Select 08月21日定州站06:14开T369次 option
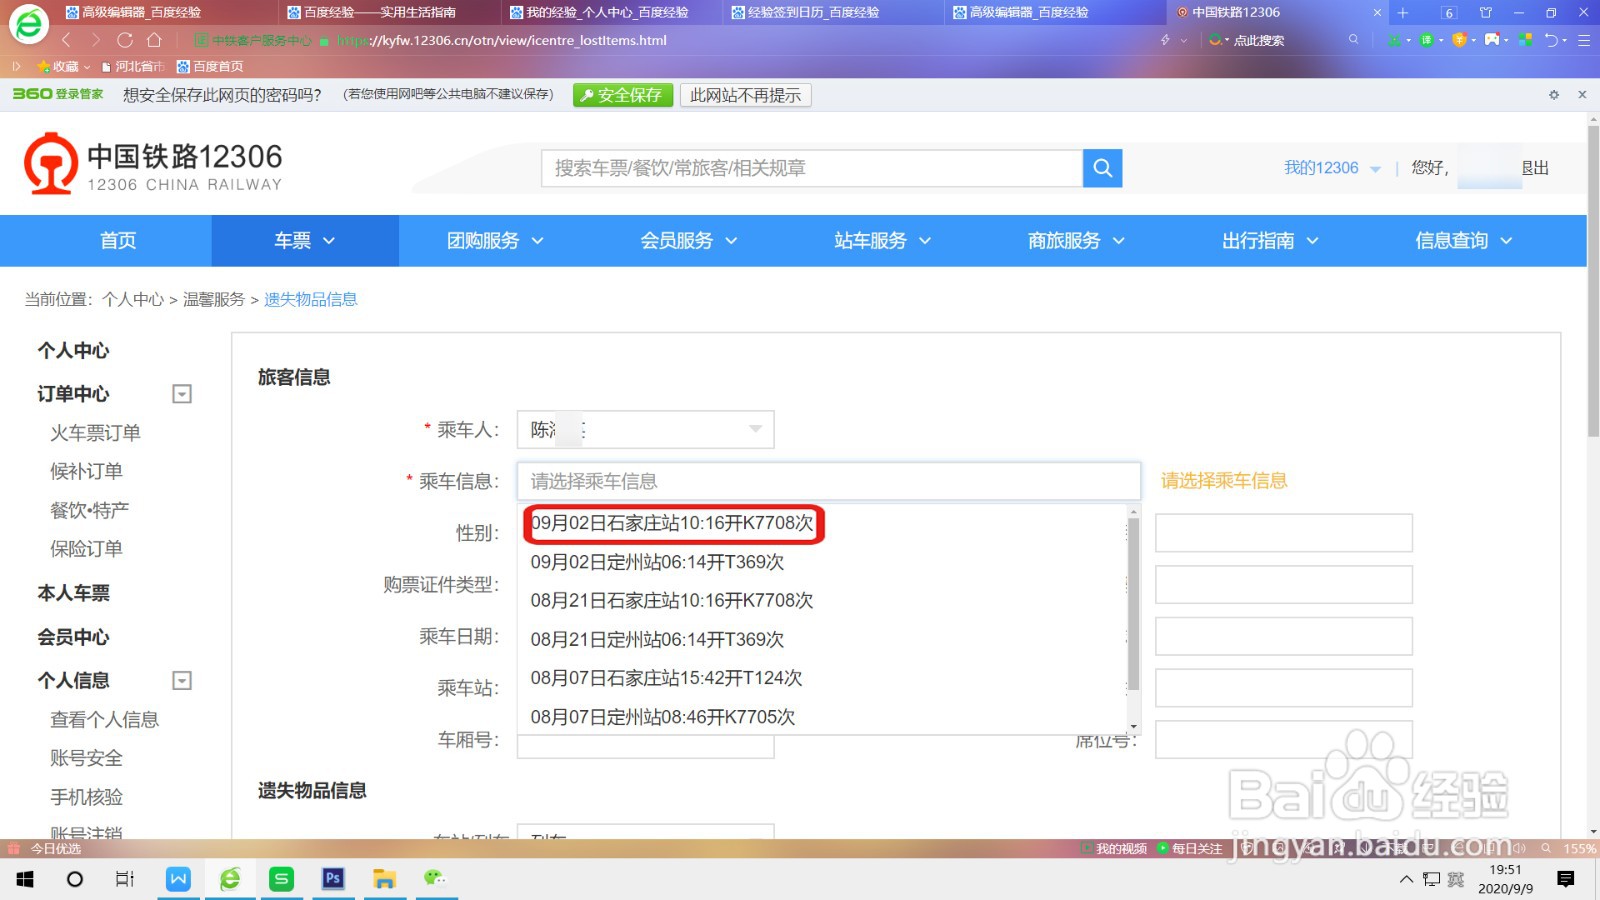This screenshot has height=900, width=1600. coord(657,639)
